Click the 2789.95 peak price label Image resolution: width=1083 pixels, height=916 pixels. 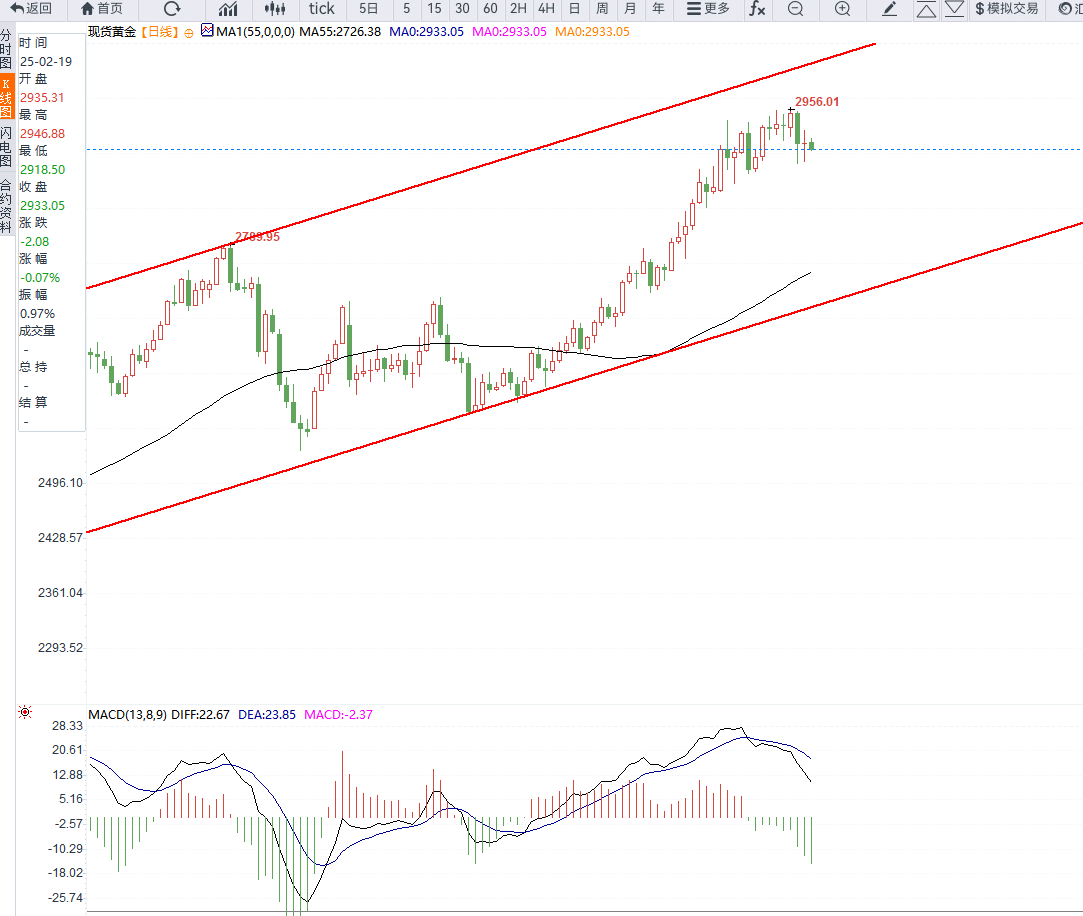(257, 237)
